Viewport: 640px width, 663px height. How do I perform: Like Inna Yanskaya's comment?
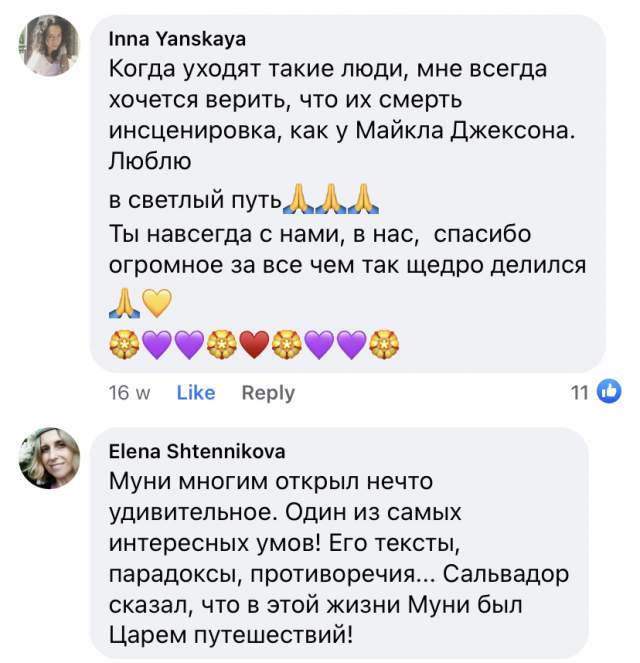pos(196,393)
